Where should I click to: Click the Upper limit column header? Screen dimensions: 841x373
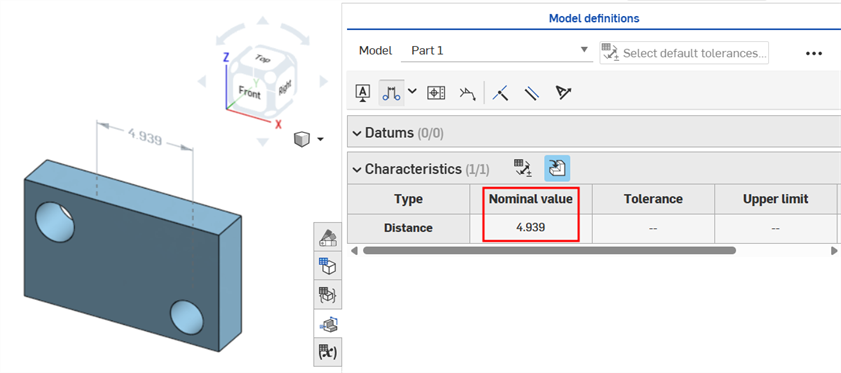[x=776, y=199]
